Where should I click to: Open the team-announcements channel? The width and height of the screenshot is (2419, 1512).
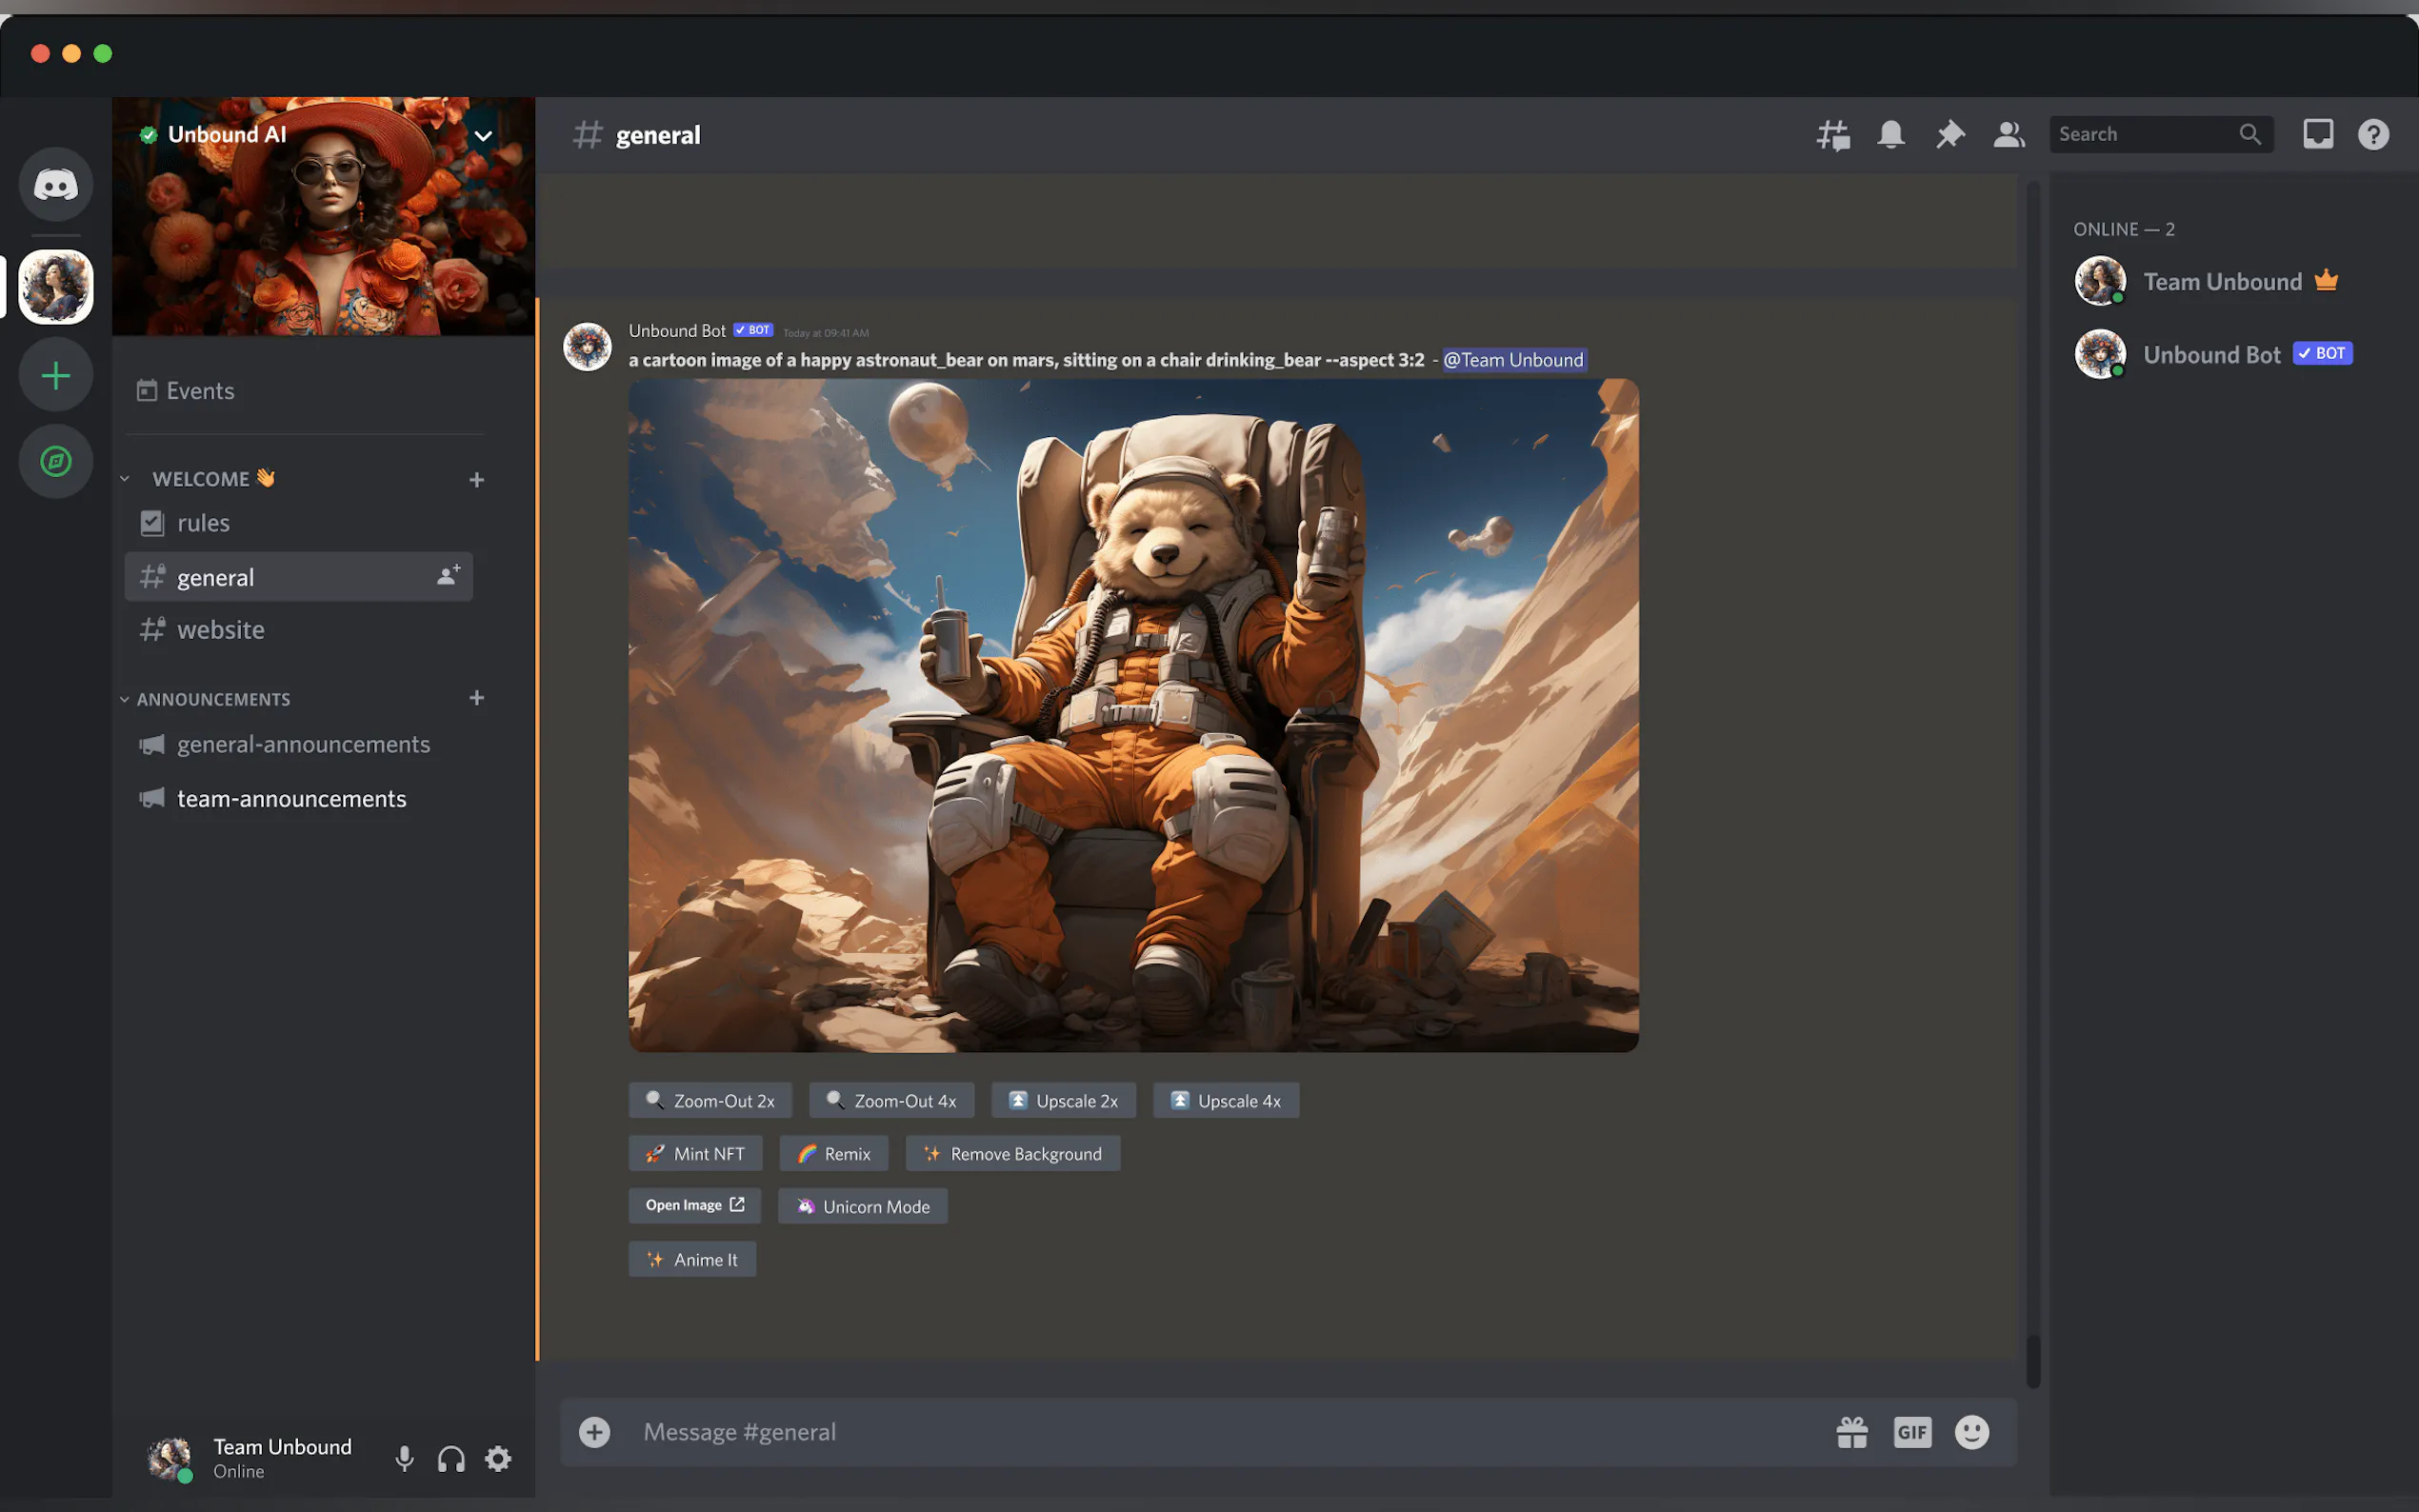291,799
